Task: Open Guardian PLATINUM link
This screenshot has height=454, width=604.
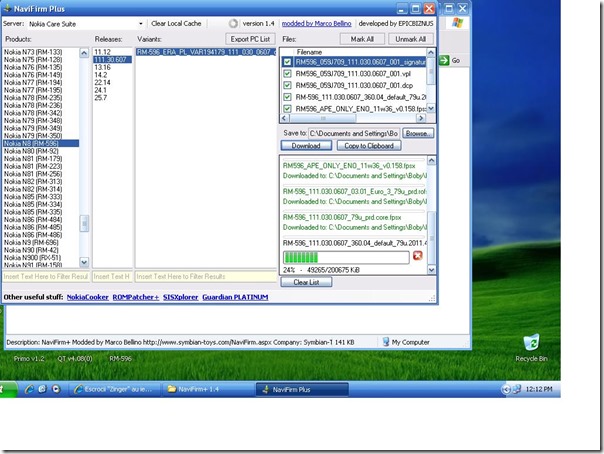Action: [235, 297]
